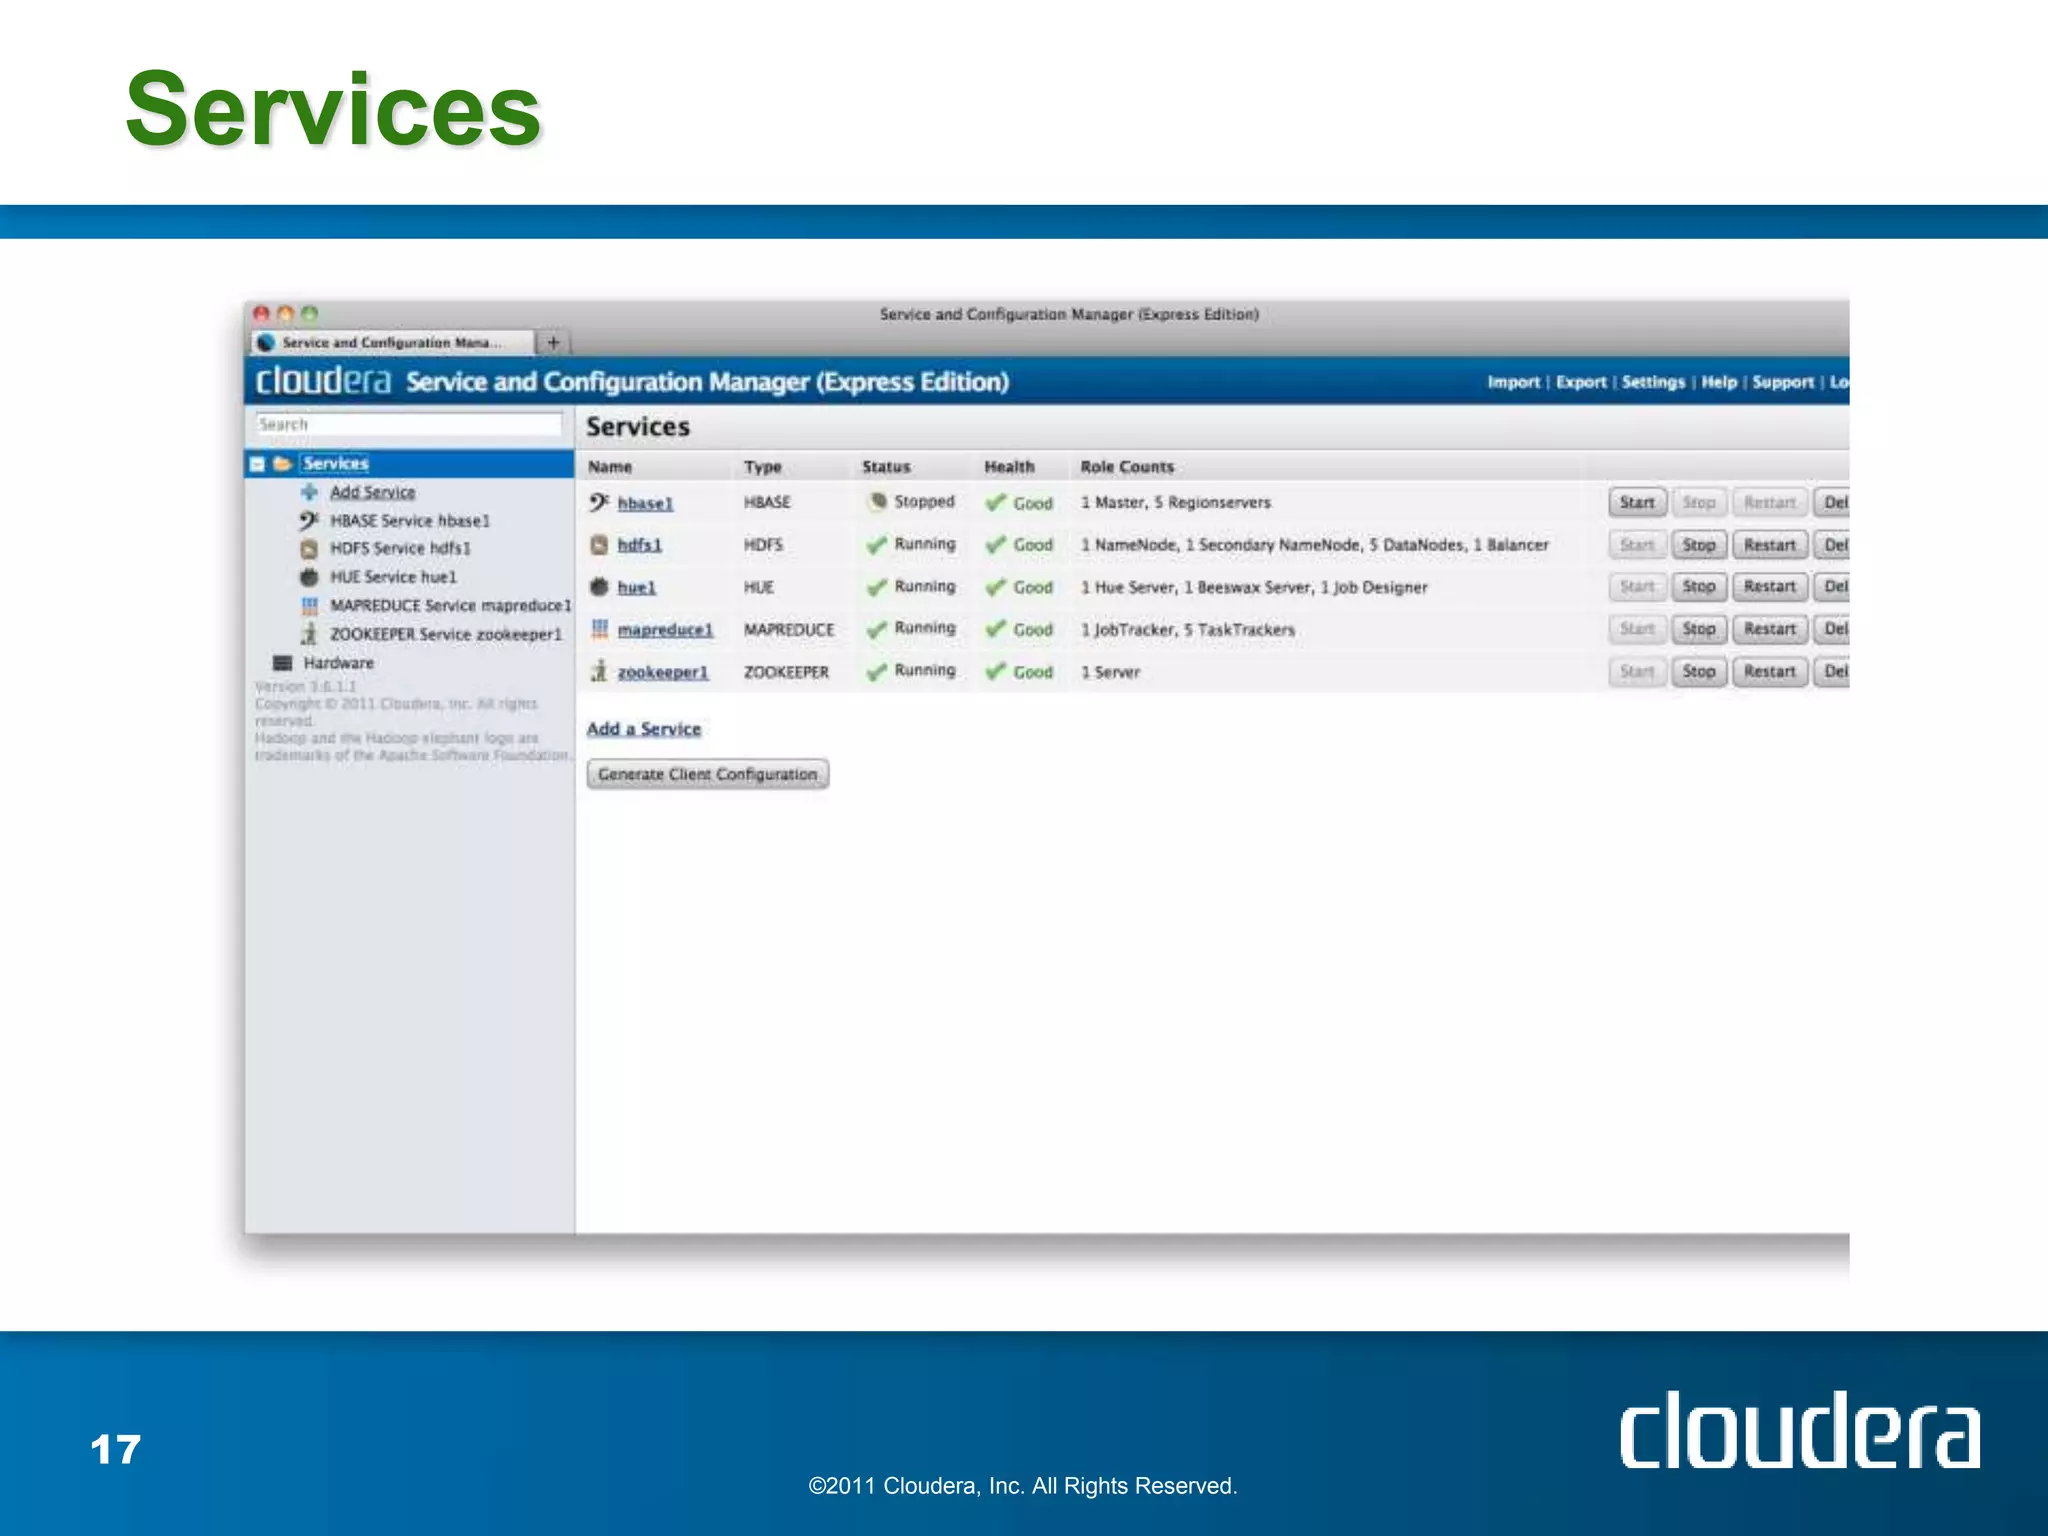Click the Role Counts column header

1127,467
